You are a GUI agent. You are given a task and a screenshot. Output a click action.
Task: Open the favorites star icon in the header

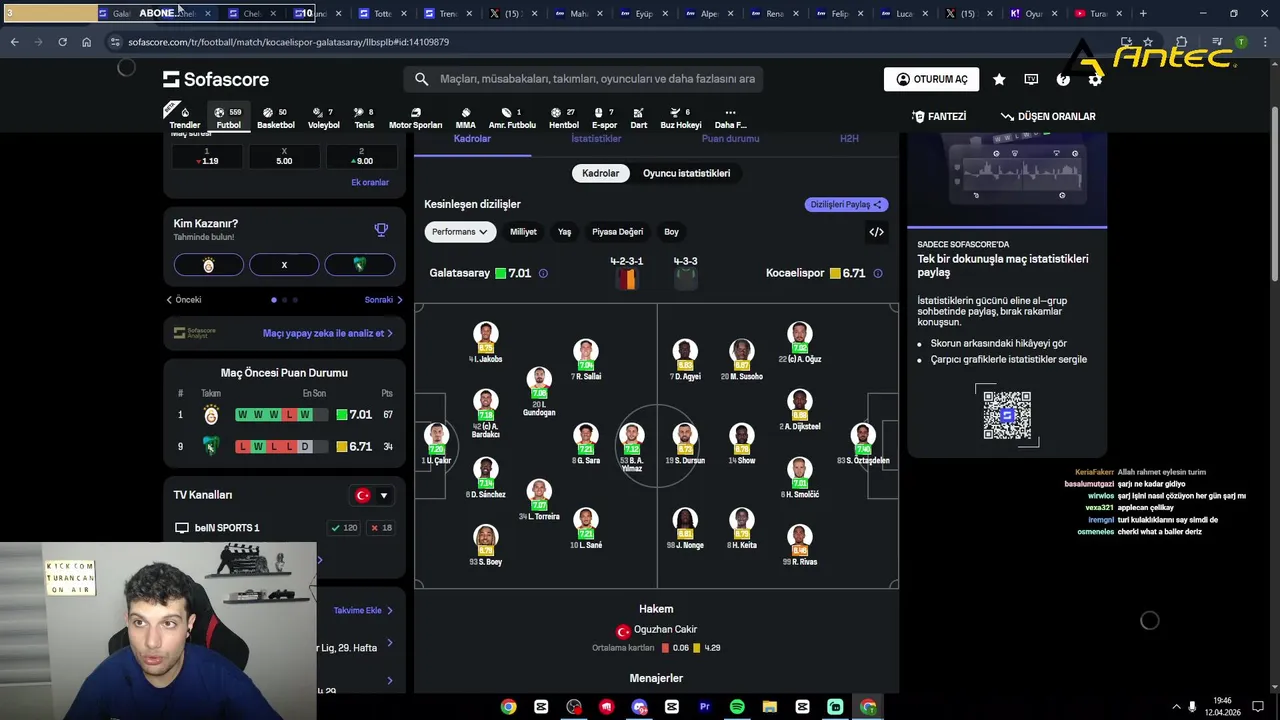click(999, 79)
